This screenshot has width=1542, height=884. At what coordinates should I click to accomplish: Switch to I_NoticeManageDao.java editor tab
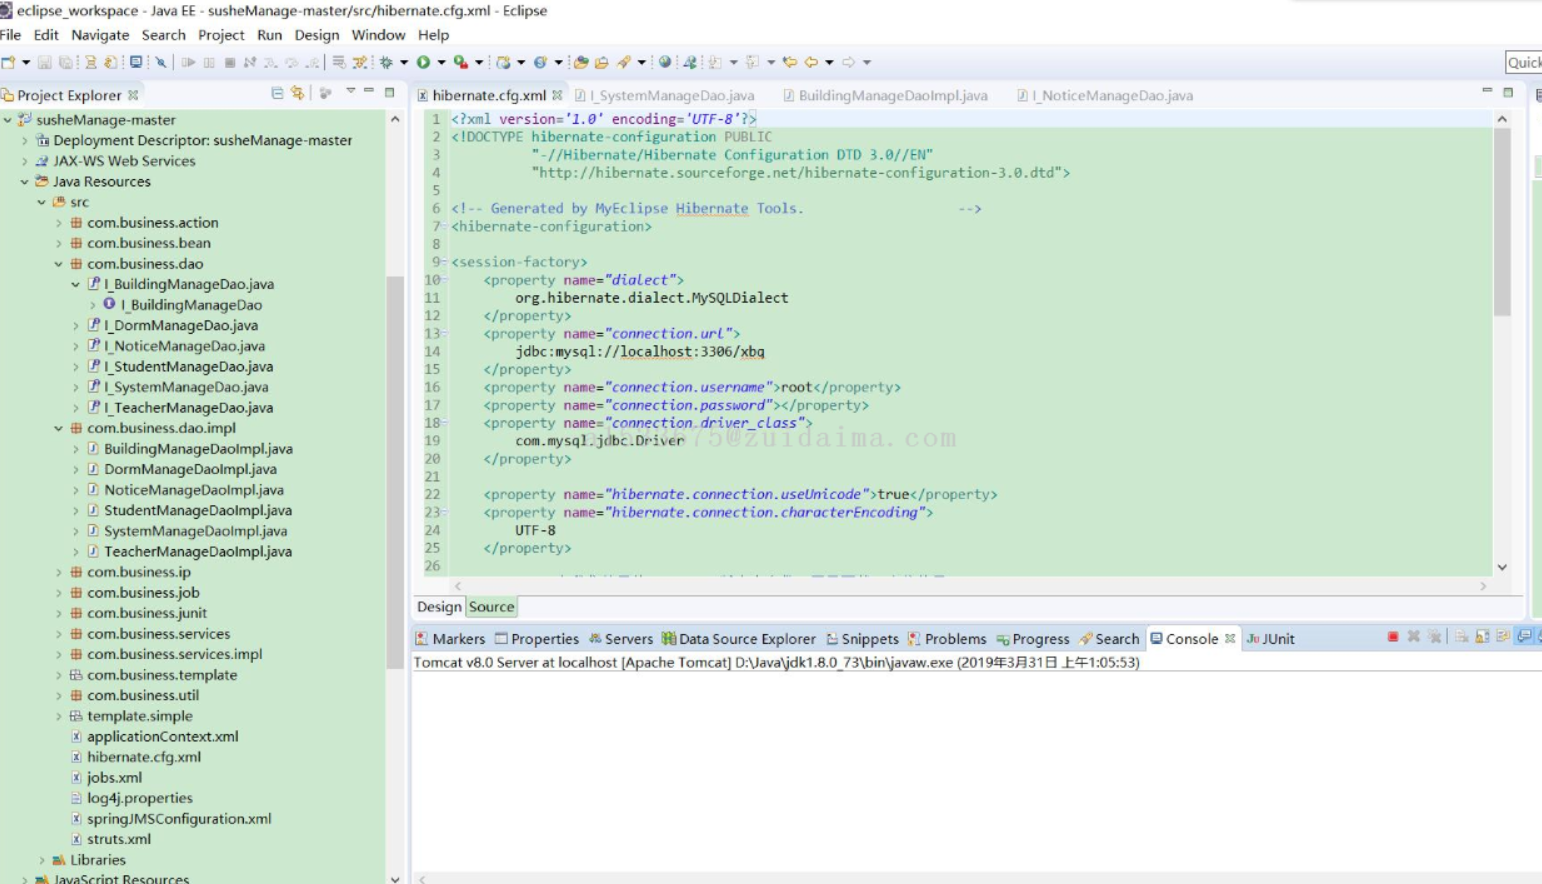pyautogui.click(x=1104, y=95)
